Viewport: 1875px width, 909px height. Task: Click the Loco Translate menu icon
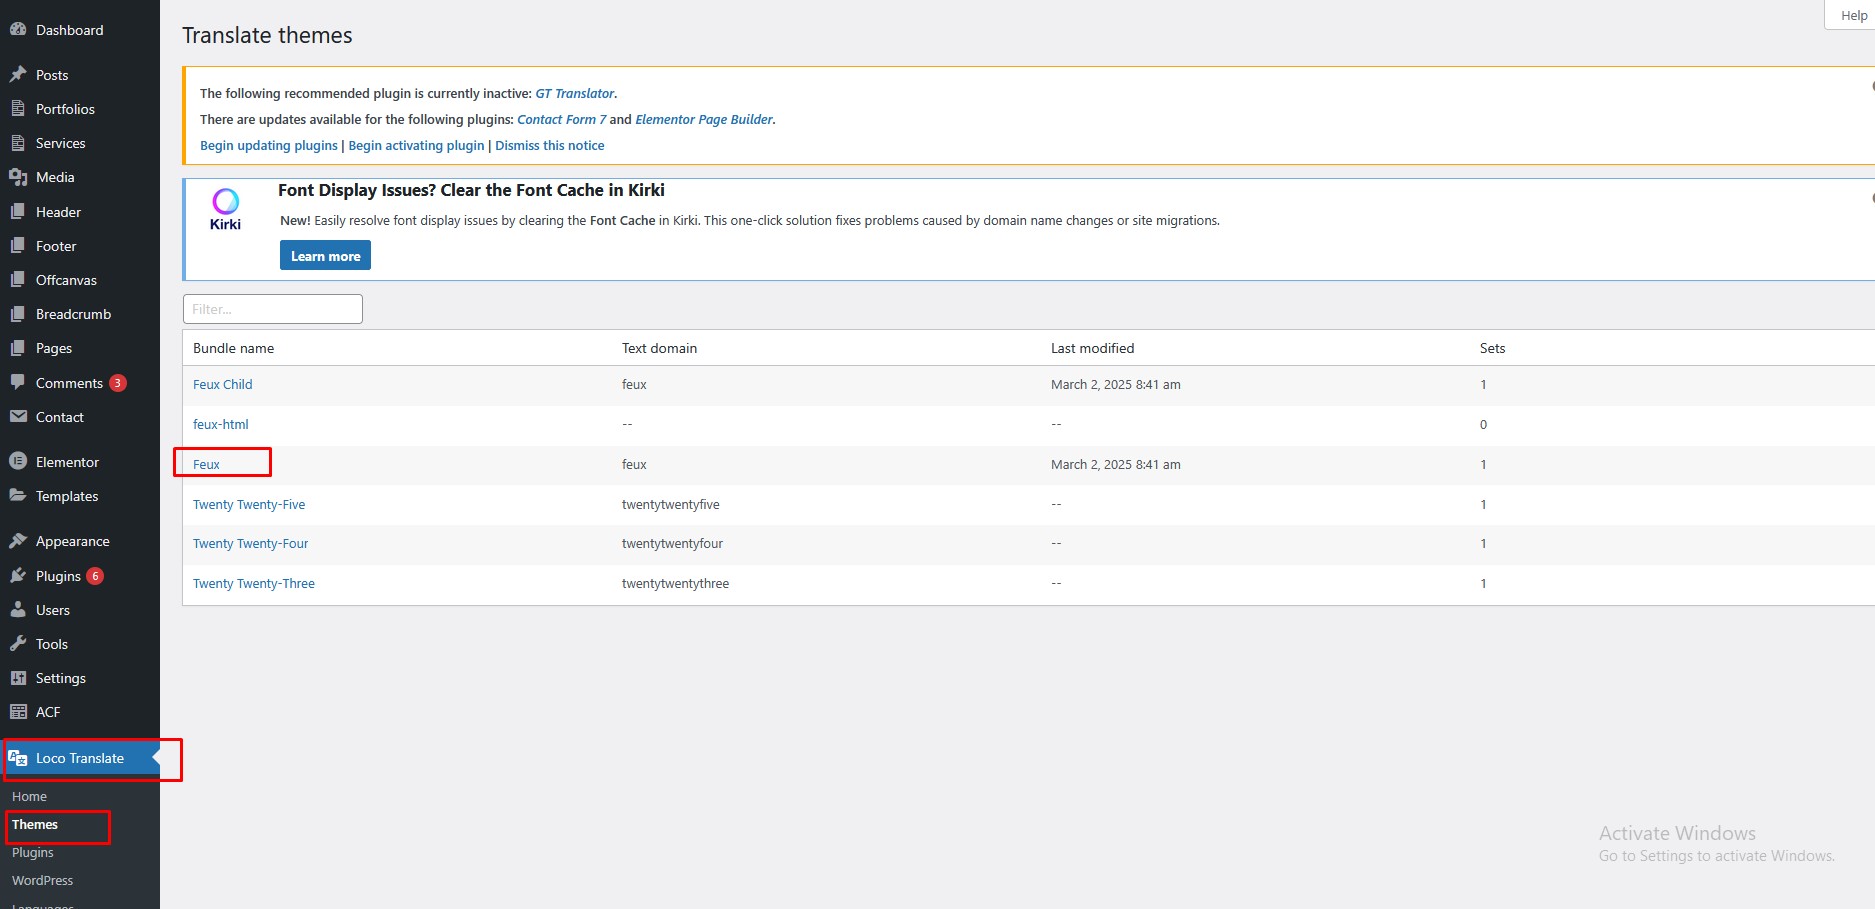[17, 758]
